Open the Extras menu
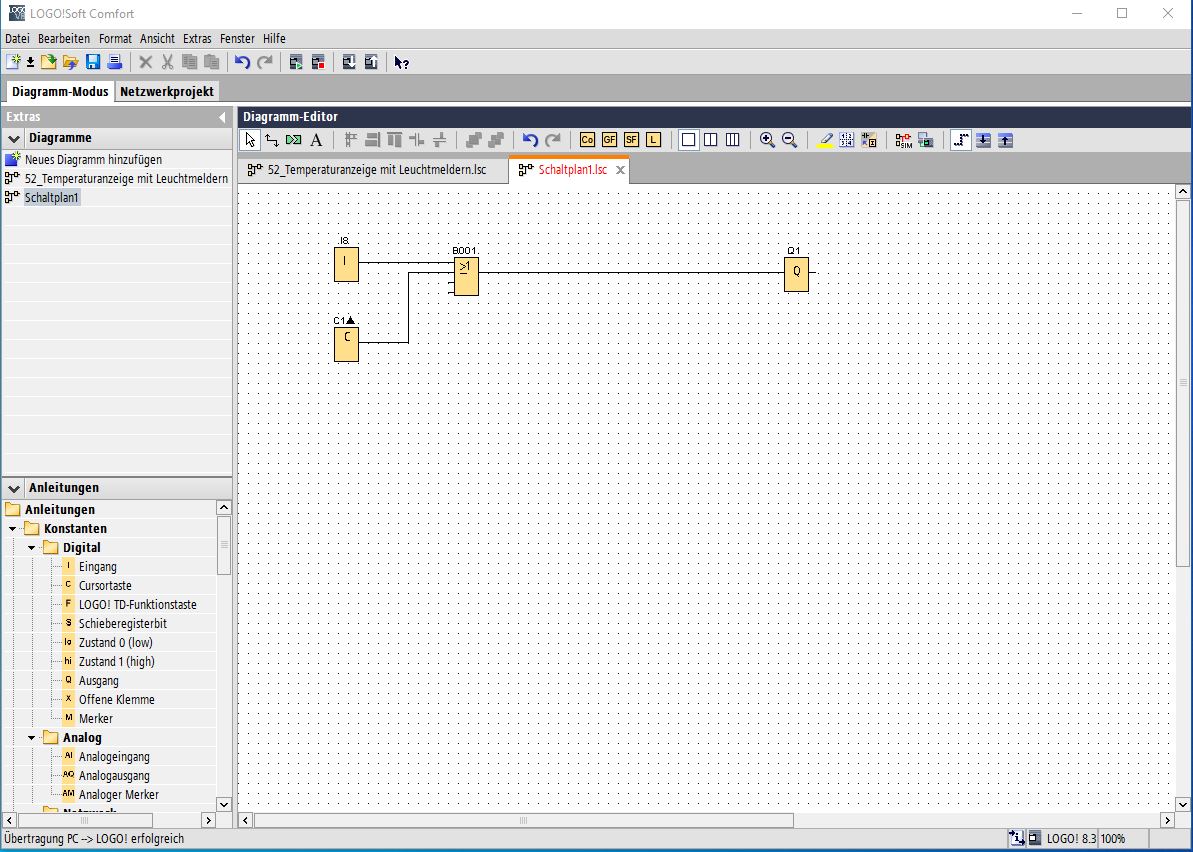Screen dimensions: 1193x852 197,38
